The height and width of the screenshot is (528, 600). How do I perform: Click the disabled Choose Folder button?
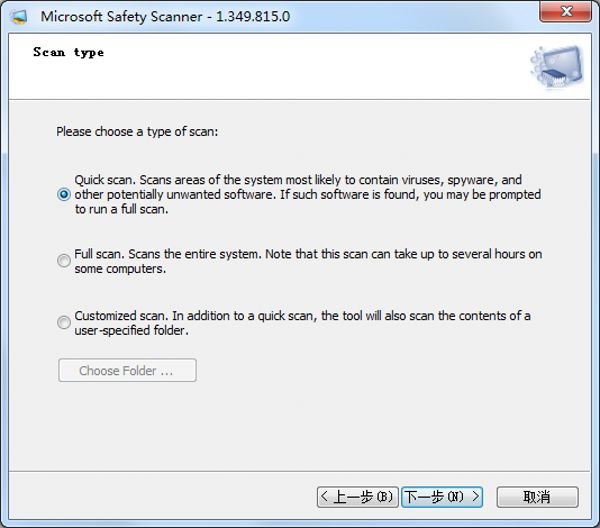click(x=127, y=370)
